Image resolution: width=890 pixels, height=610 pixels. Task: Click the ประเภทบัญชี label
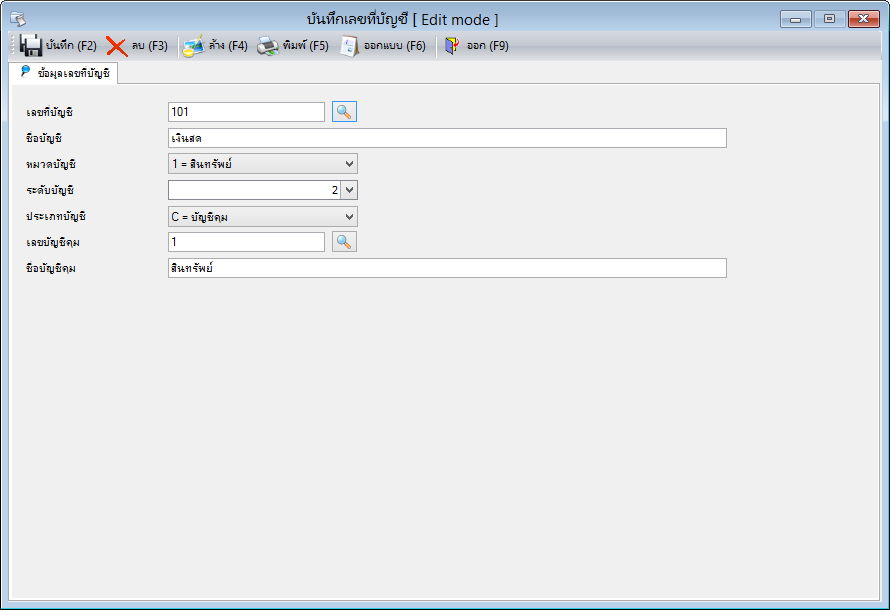[56, 217]
